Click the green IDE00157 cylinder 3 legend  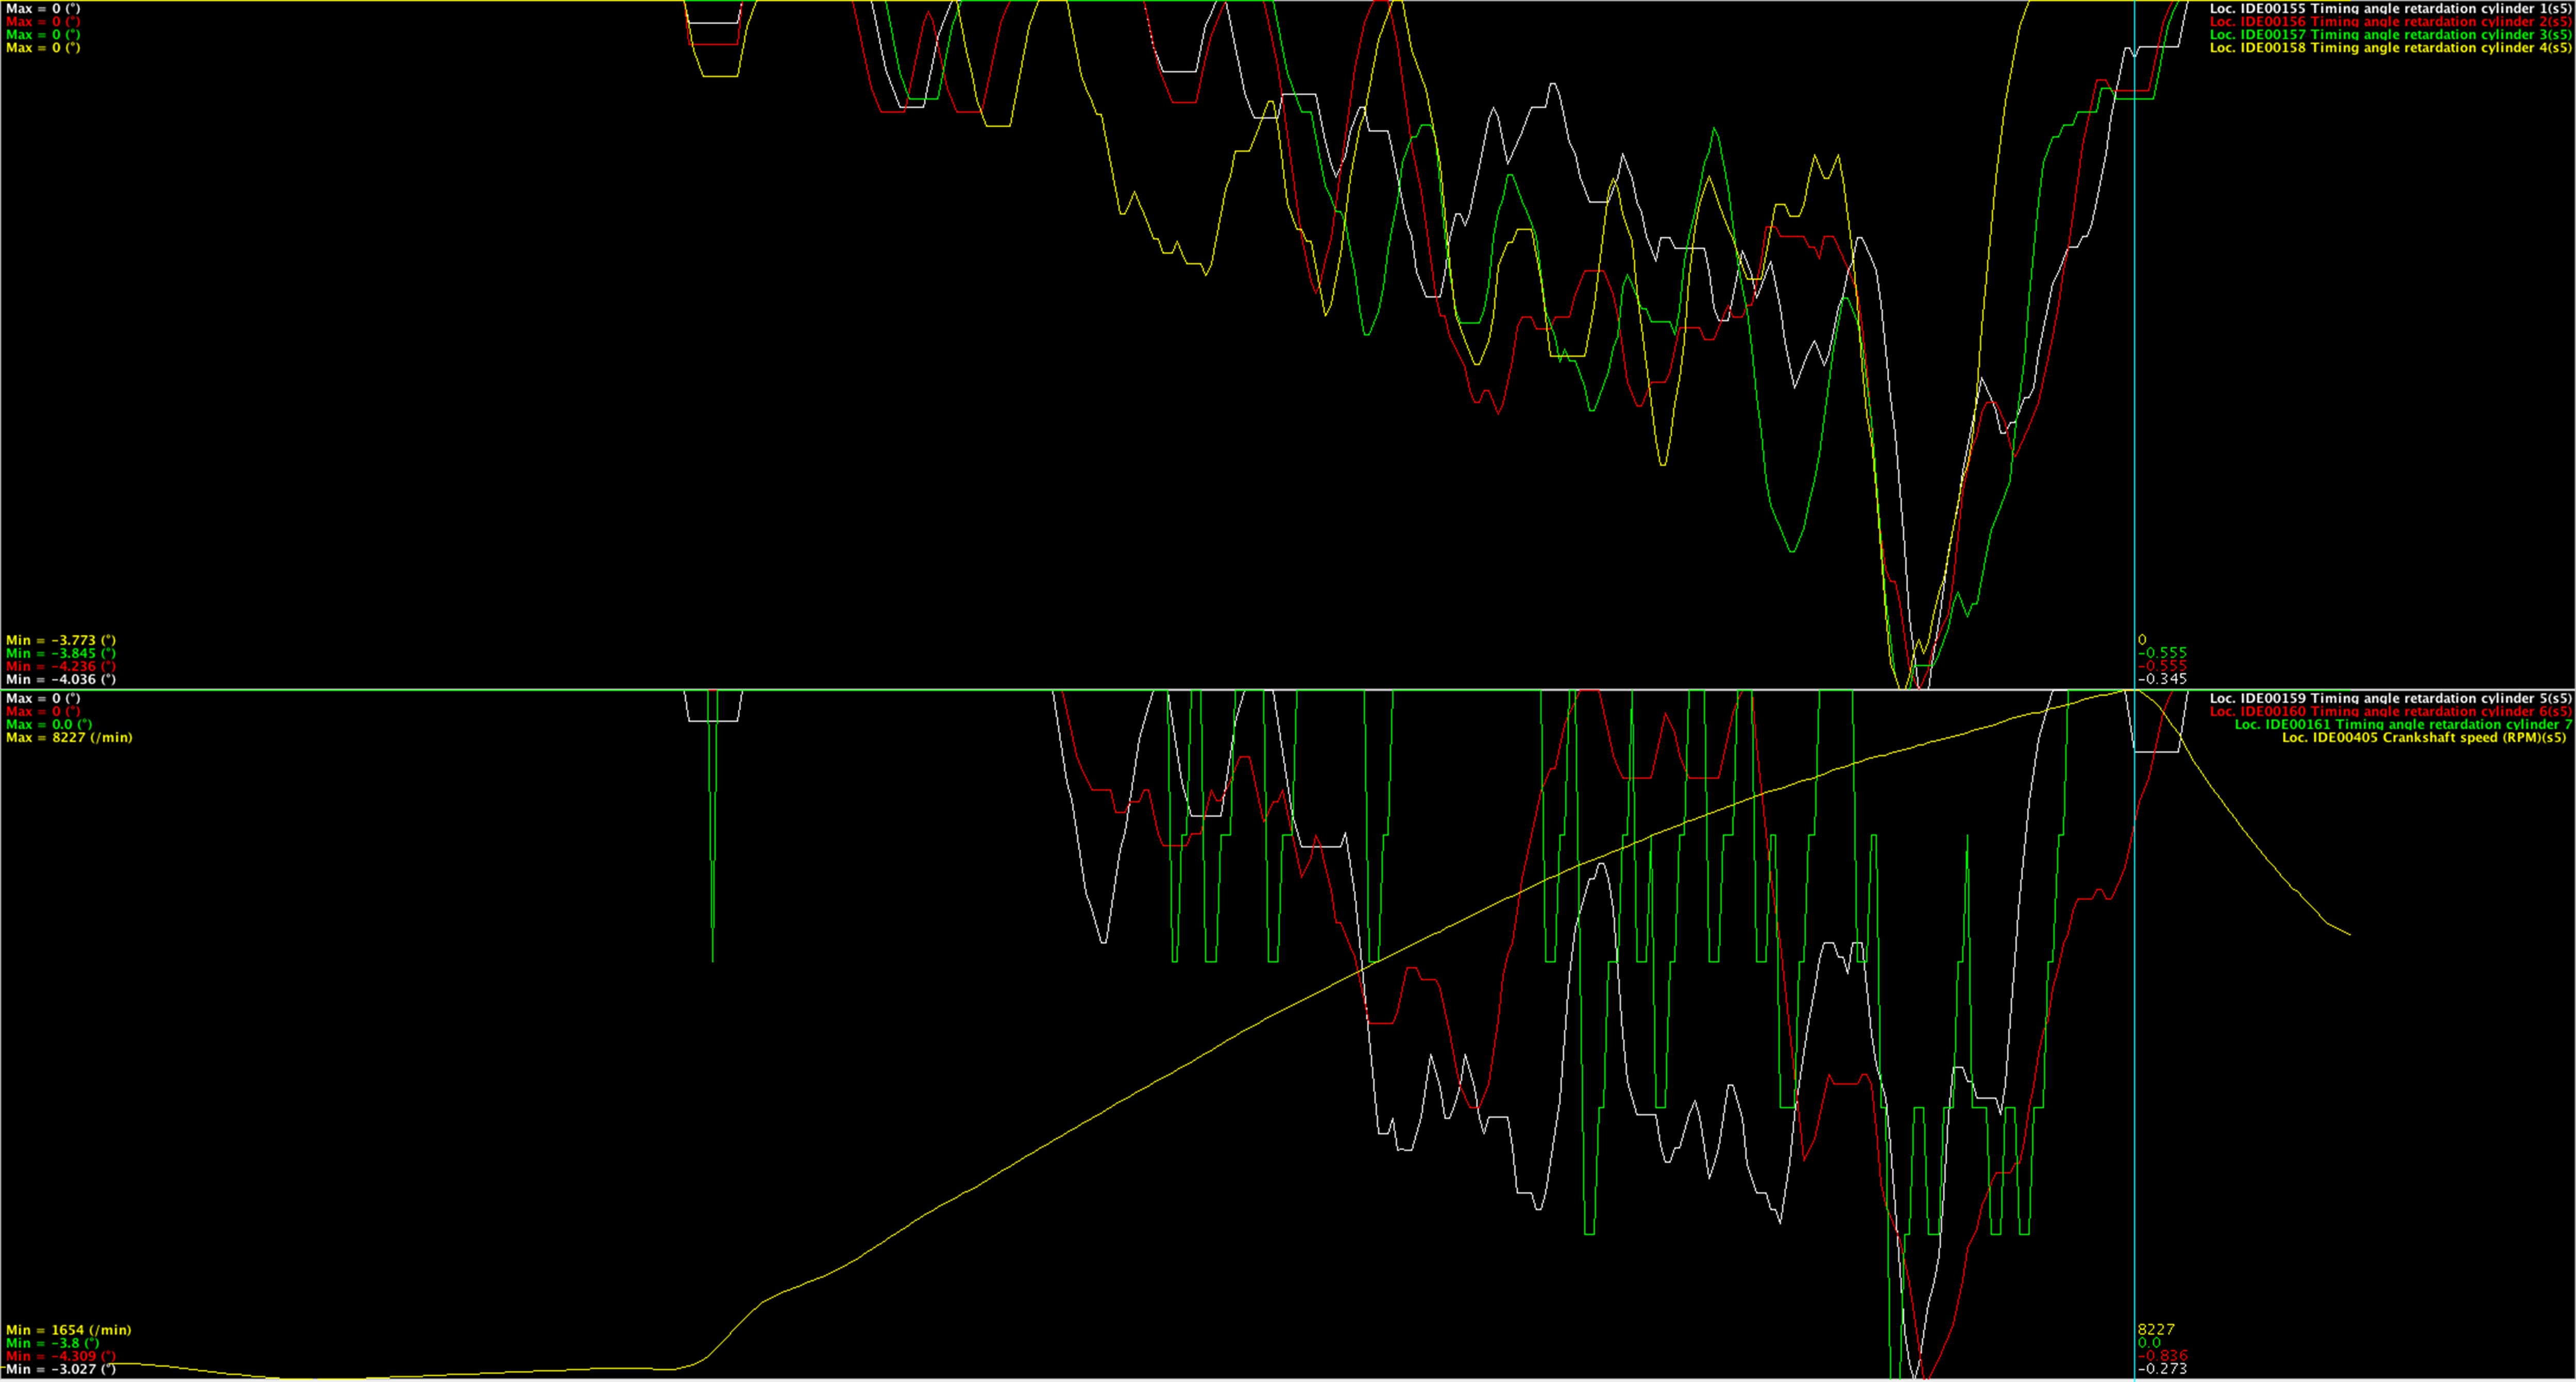click(x=2389, y=34)
